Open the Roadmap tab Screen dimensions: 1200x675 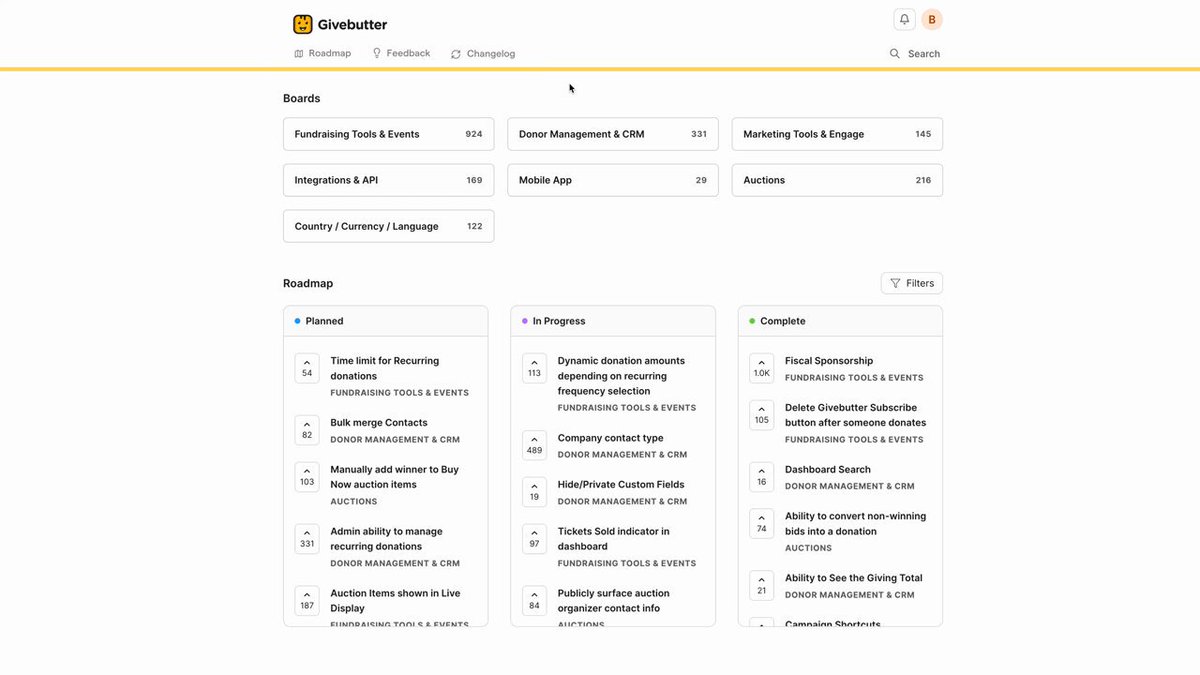323,53
